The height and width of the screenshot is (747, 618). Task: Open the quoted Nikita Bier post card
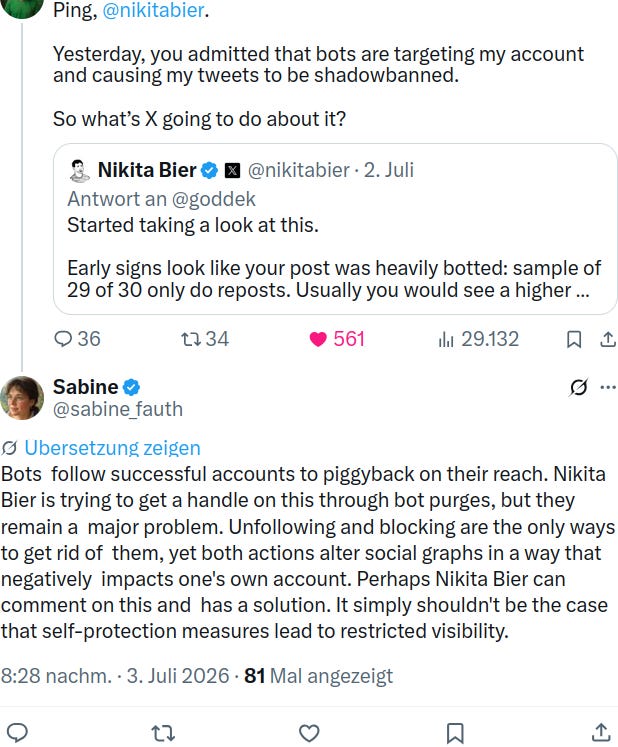pyautogui.click(x=335, y=229)
